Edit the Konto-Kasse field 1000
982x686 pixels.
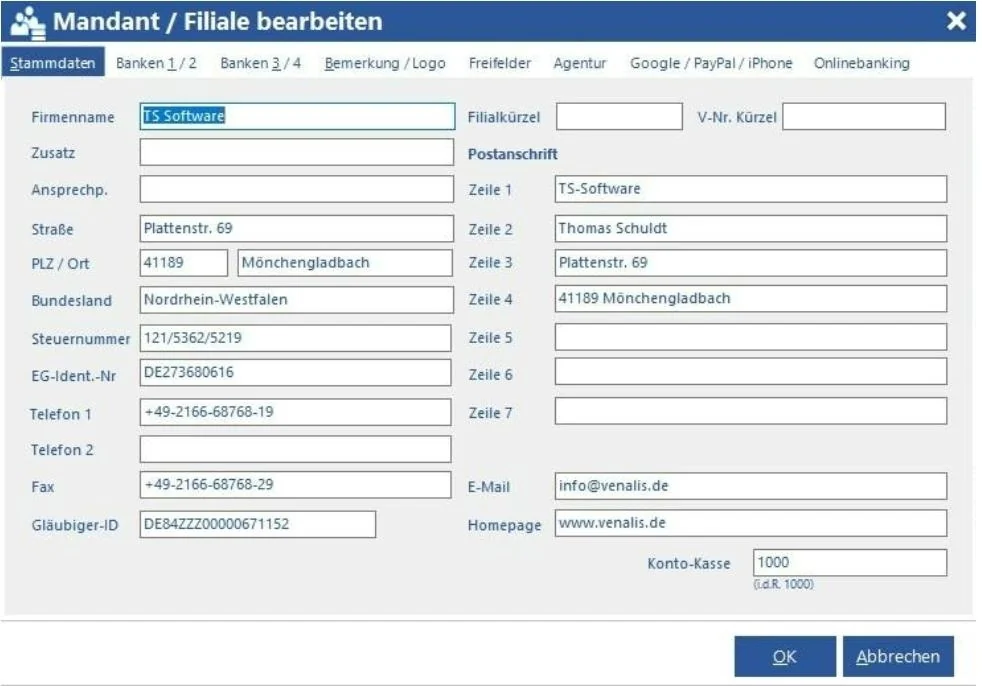[850, 563]
